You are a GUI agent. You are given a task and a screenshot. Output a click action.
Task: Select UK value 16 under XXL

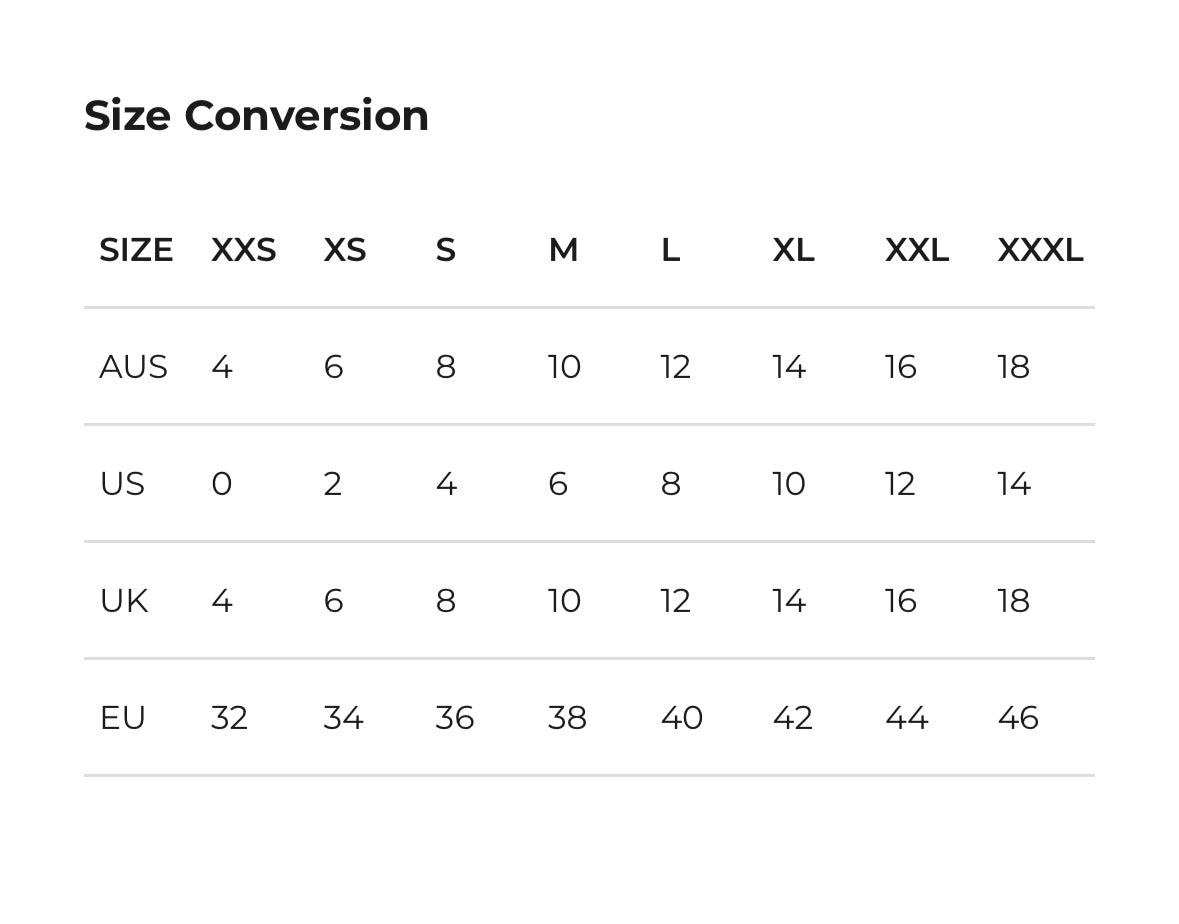click(x=900, y=601)
